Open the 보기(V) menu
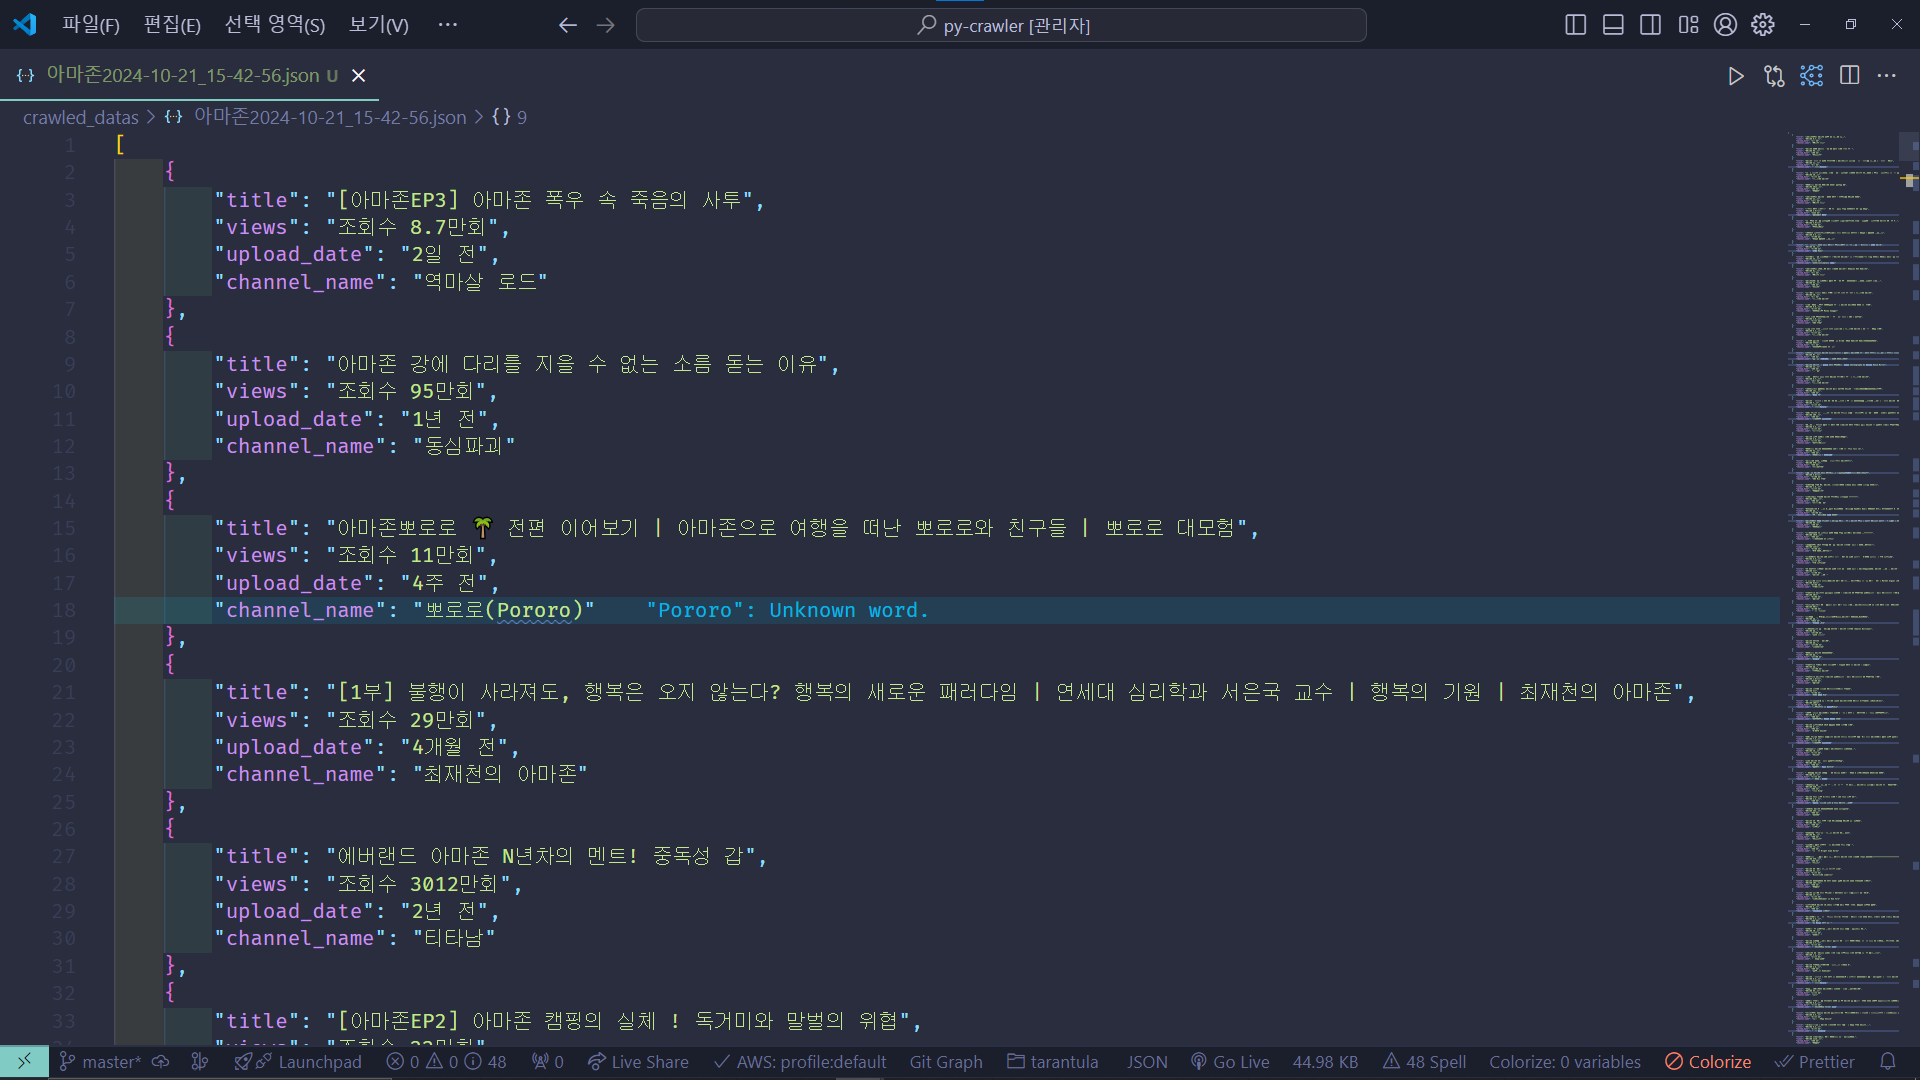 [378, 25]
